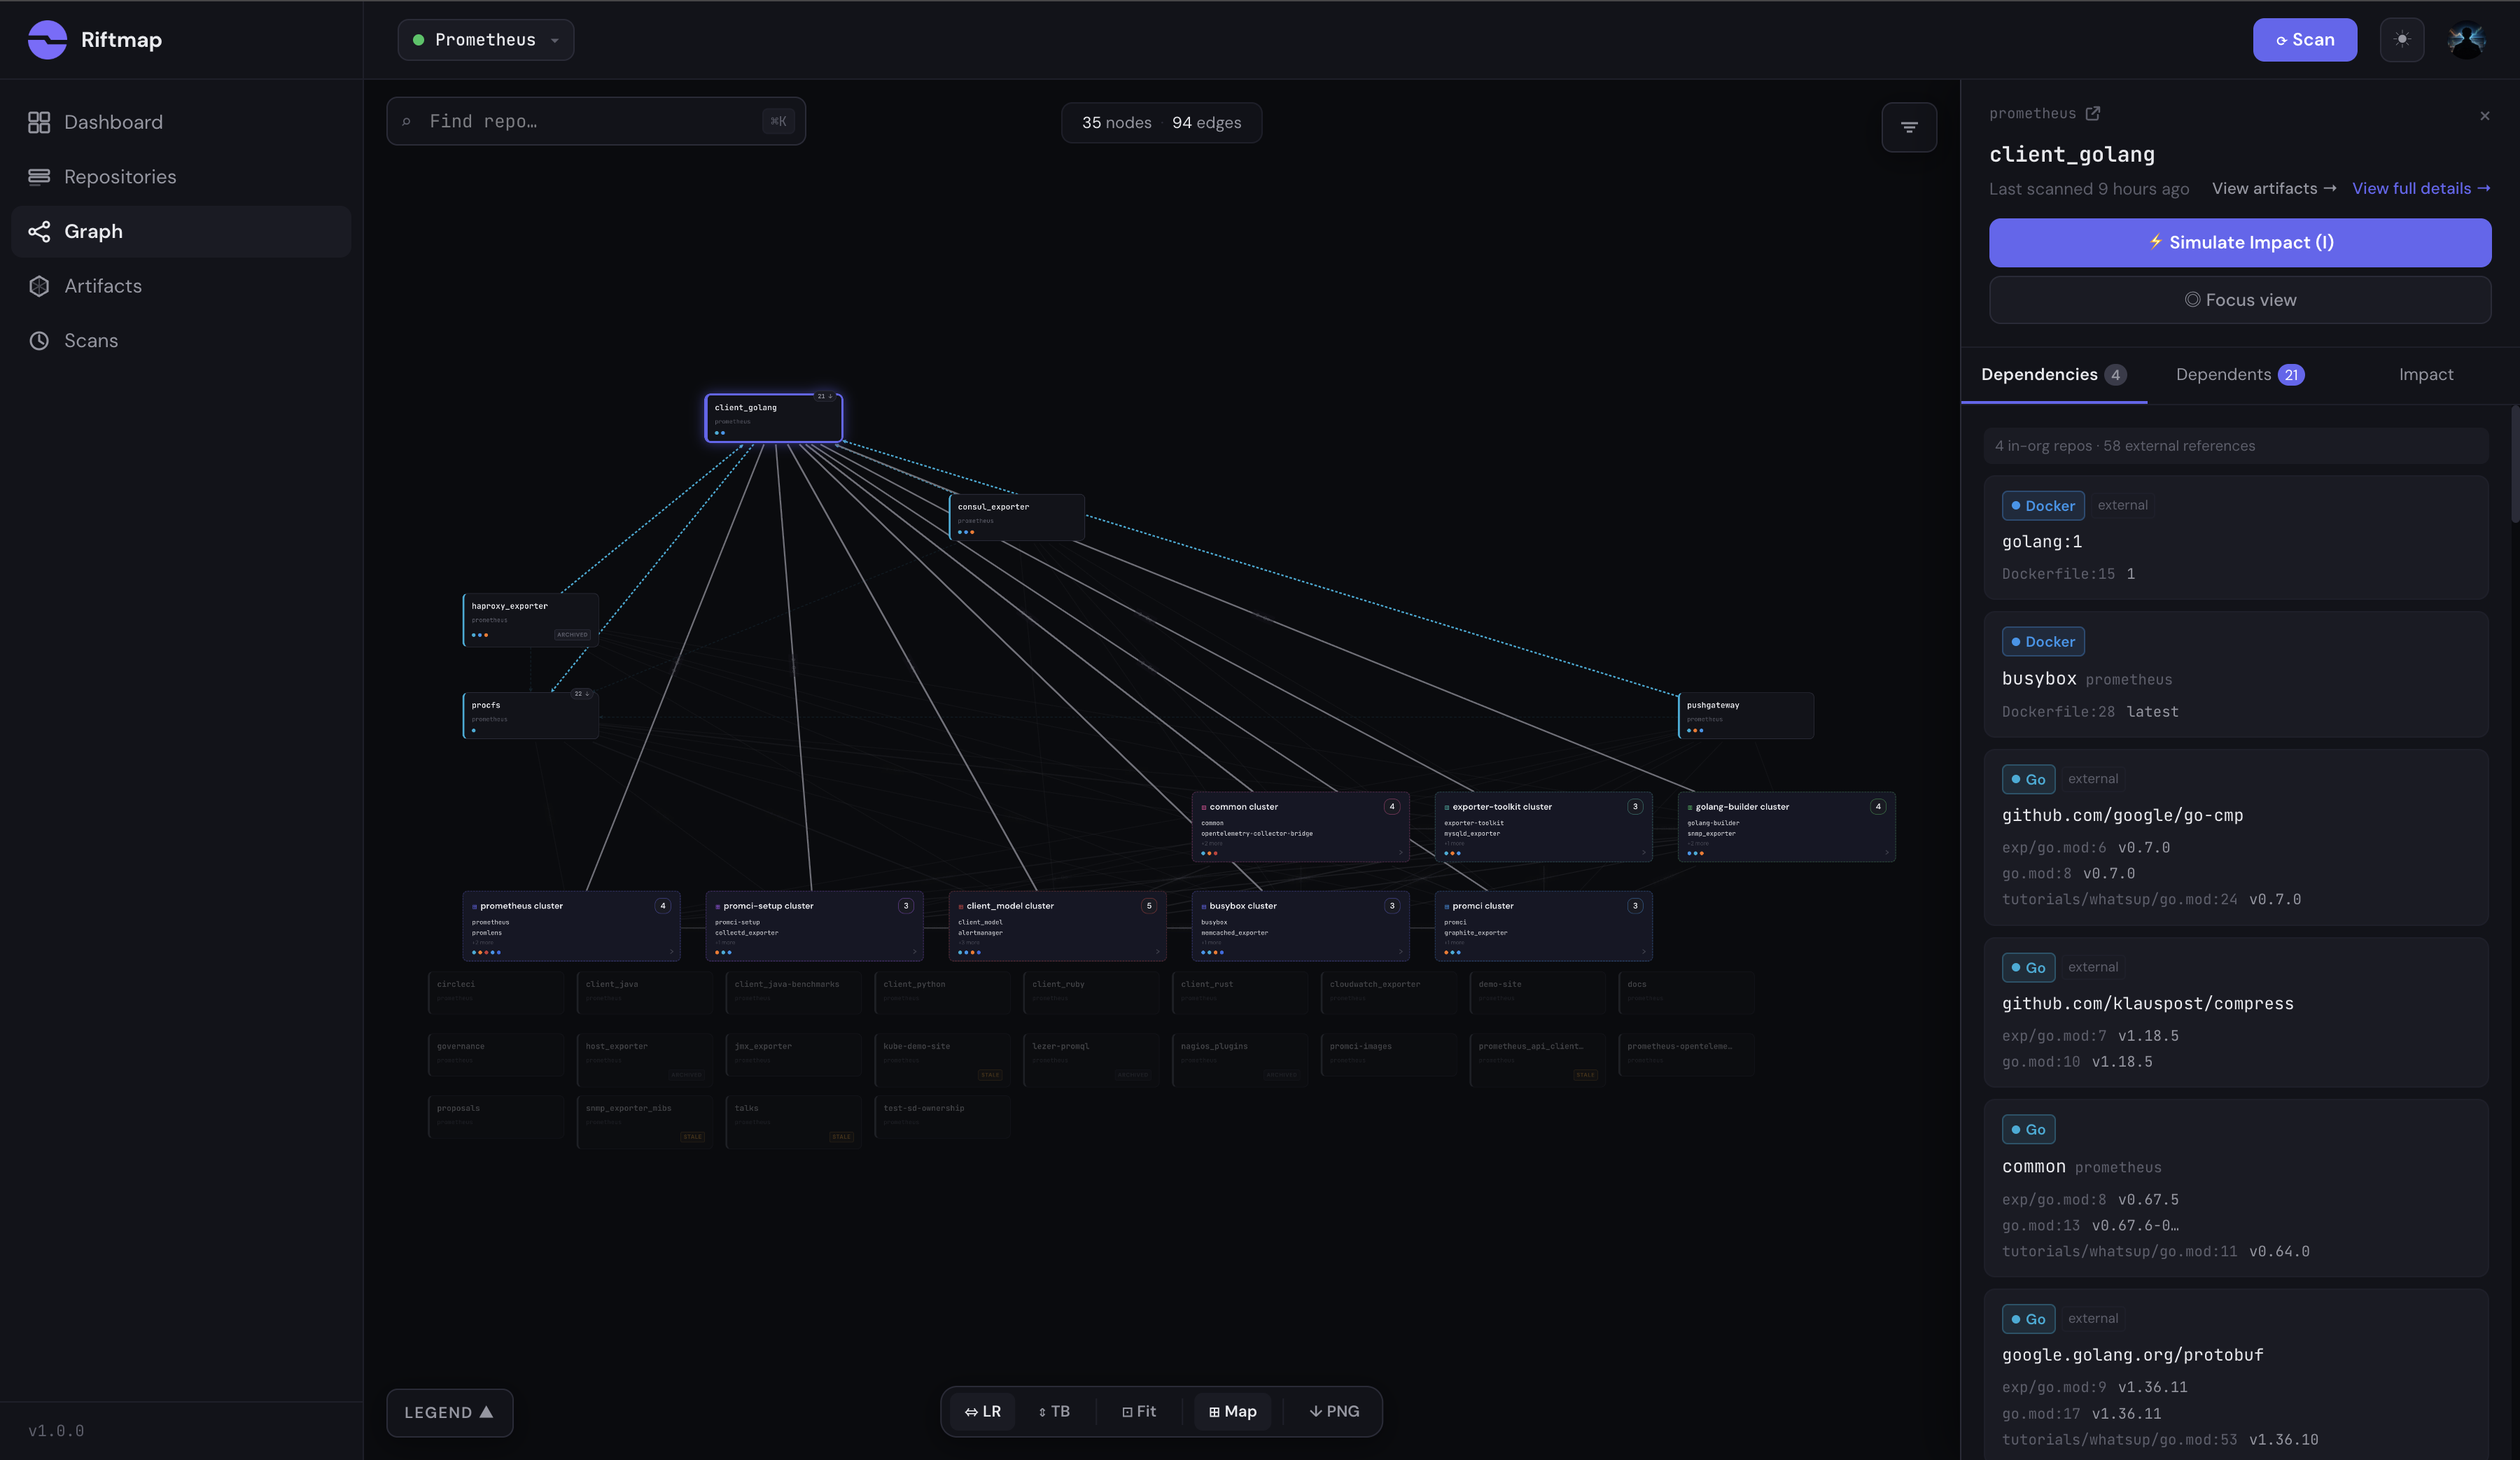
Task: Click the count badge on common cluster
Action: (x=1392, y=807)
